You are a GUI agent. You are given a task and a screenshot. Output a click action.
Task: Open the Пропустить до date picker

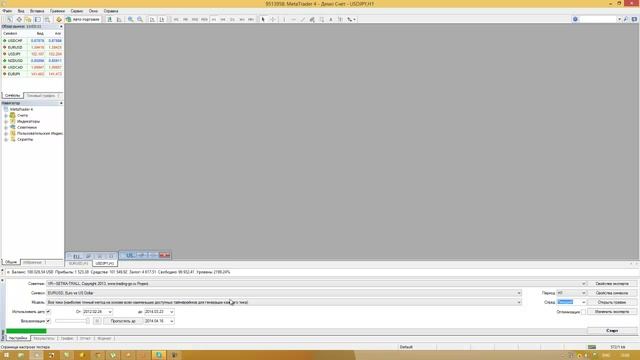click(171, 321)
